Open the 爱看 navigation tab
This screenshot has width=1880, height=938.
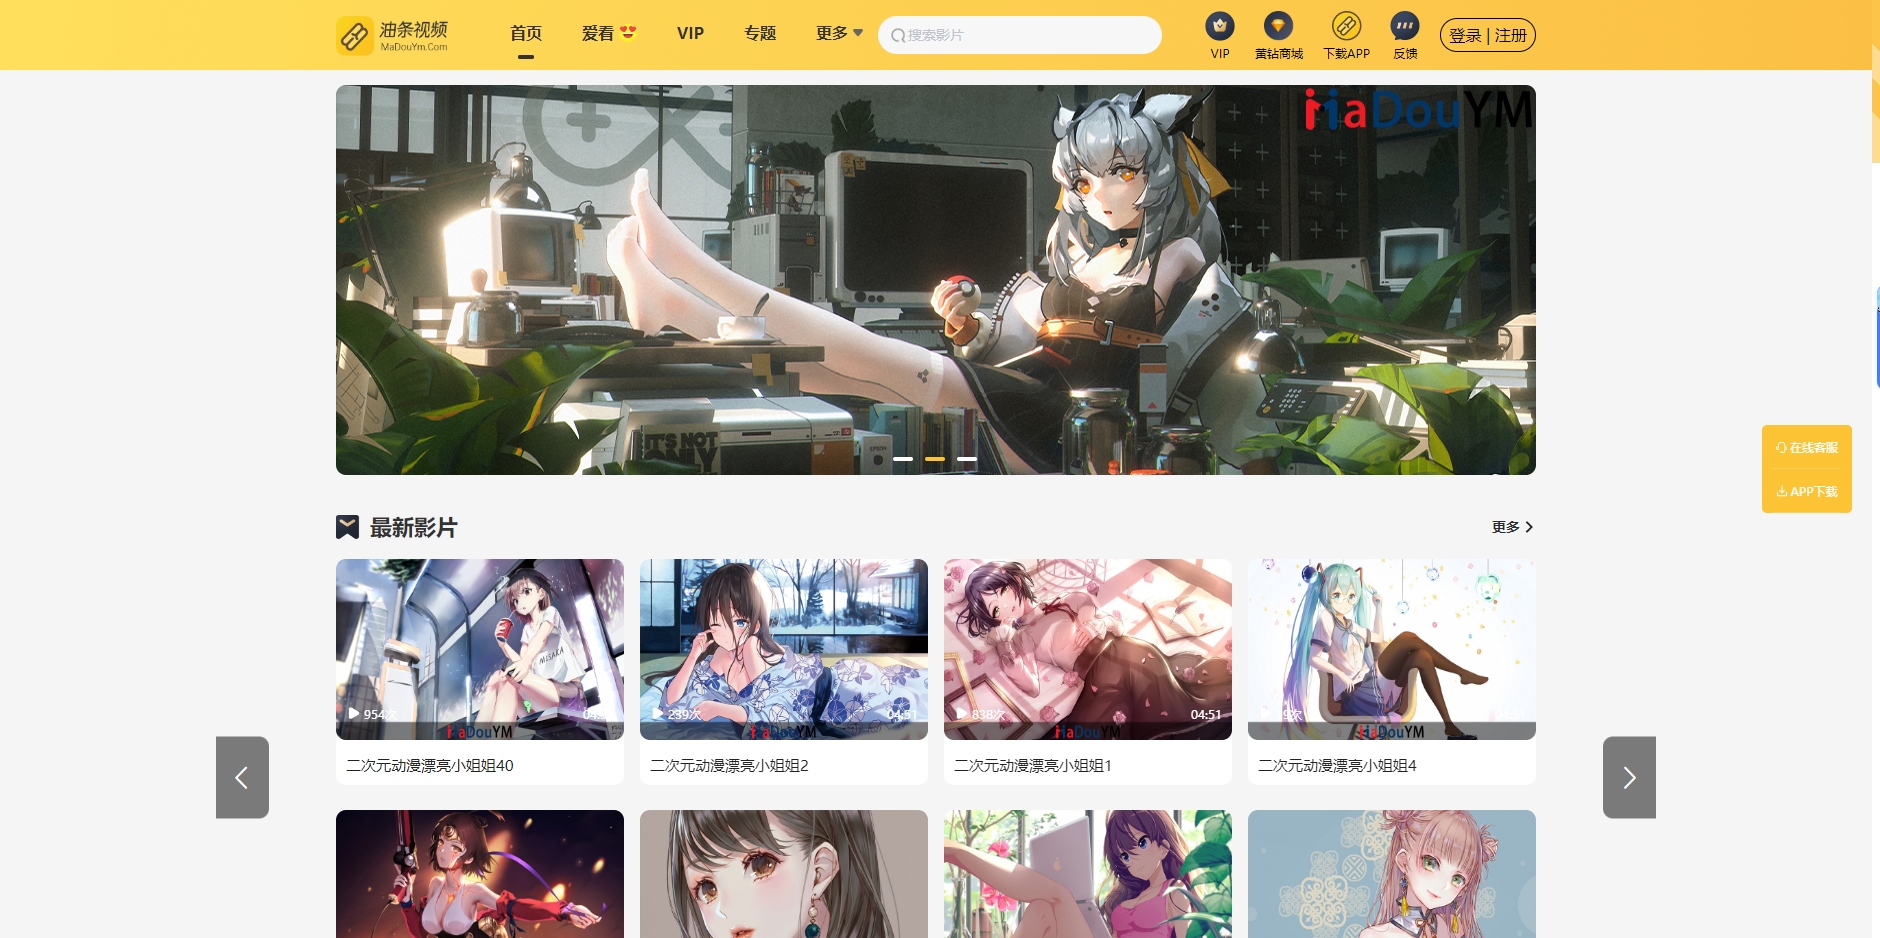coord(609,33)
